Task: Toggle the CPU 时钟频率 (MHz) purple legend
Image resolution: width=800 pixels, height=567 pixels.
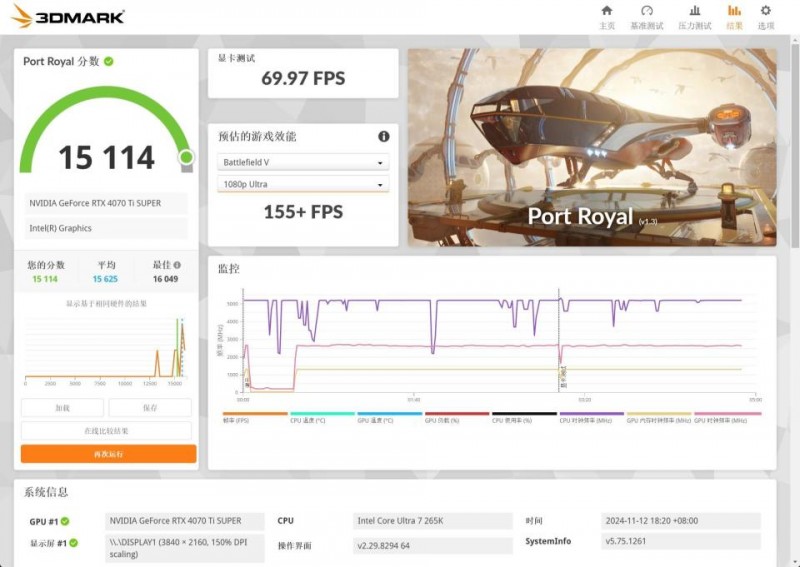Action: [592, 417]
